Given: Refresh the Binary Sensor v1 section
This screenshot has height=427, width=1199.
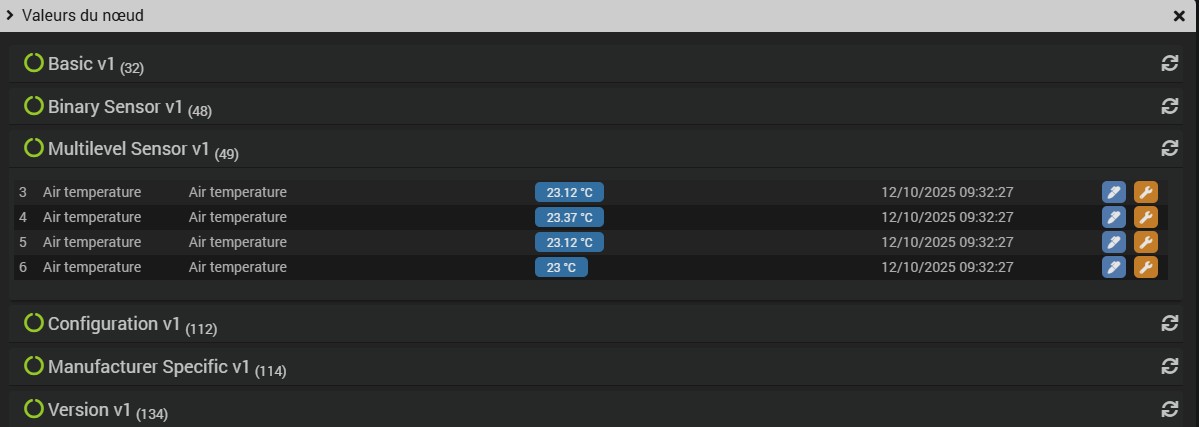Looking at the screenshot, I should [1169, 106].
